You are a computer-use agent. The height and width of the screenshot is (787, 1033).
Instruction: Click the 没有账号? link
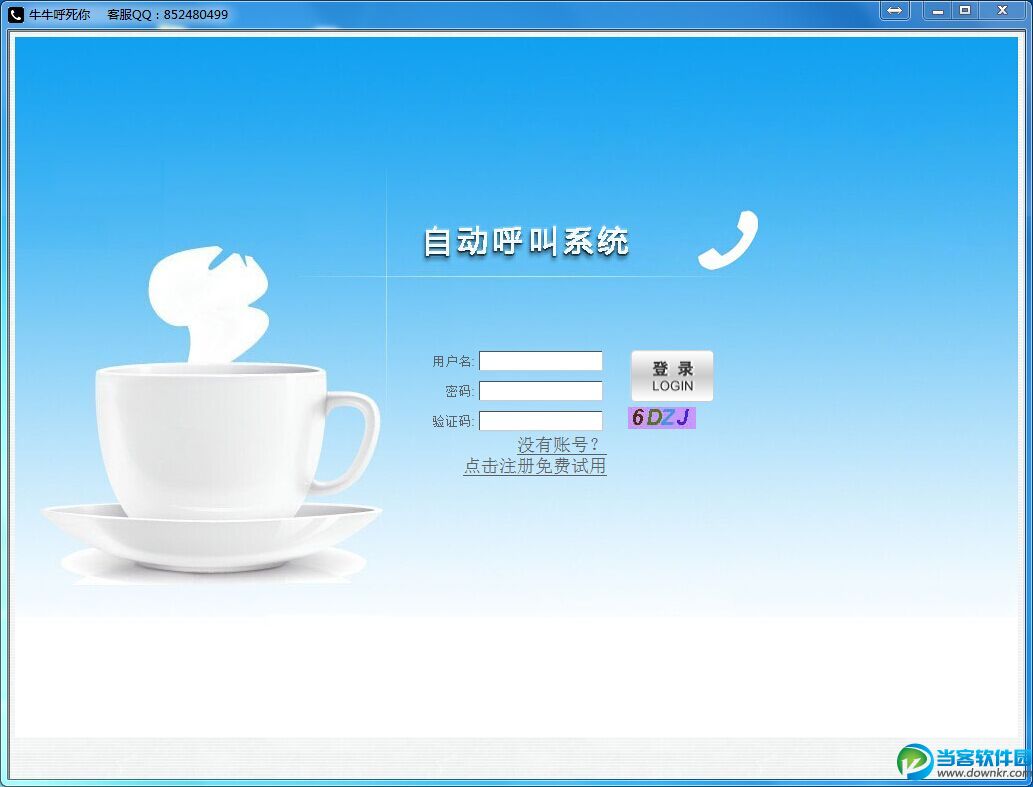[556, 444]
